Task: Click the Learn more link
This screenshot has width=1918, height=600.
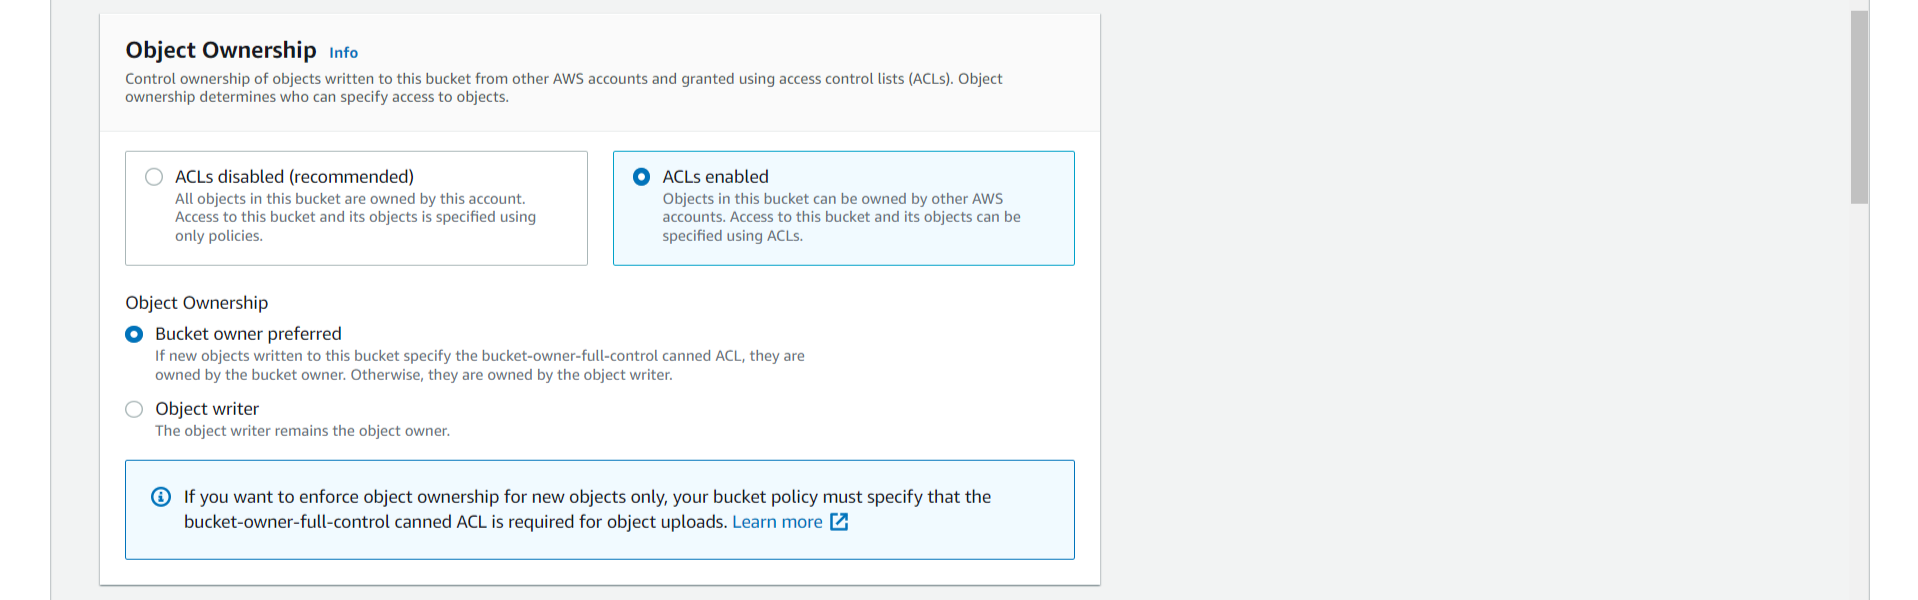Action: pyautogui.click(x=777, y=522)
